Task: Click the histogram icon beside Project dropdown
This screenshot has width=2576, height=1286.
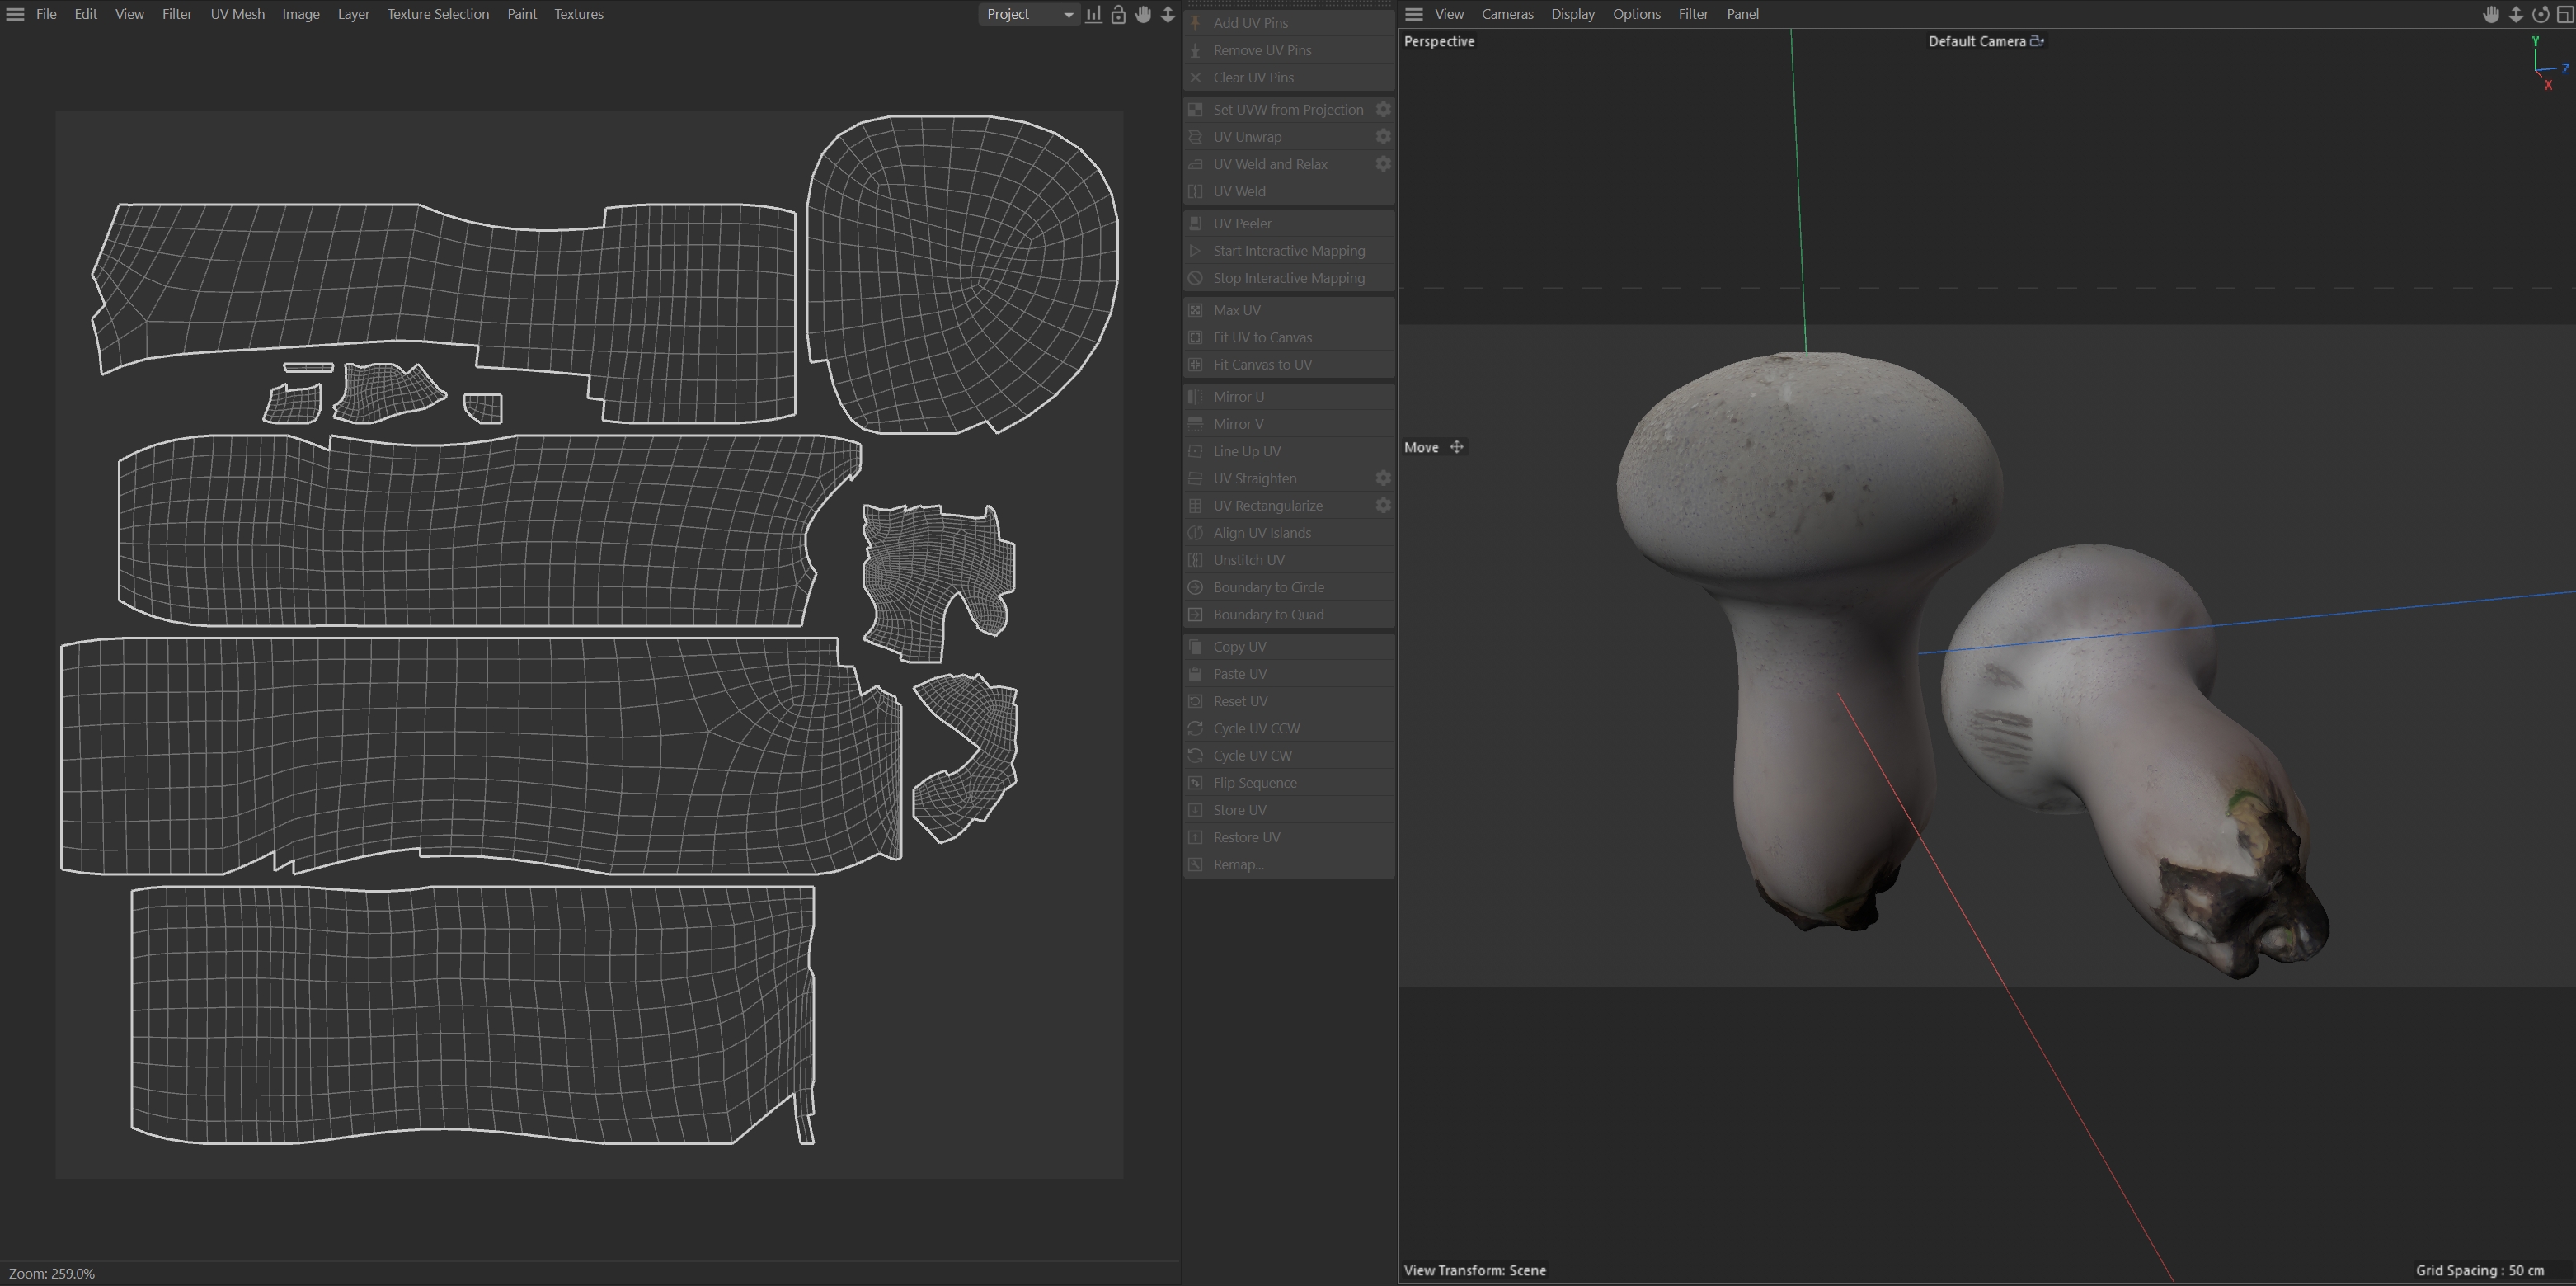Action: click(x=1094, y=14)
